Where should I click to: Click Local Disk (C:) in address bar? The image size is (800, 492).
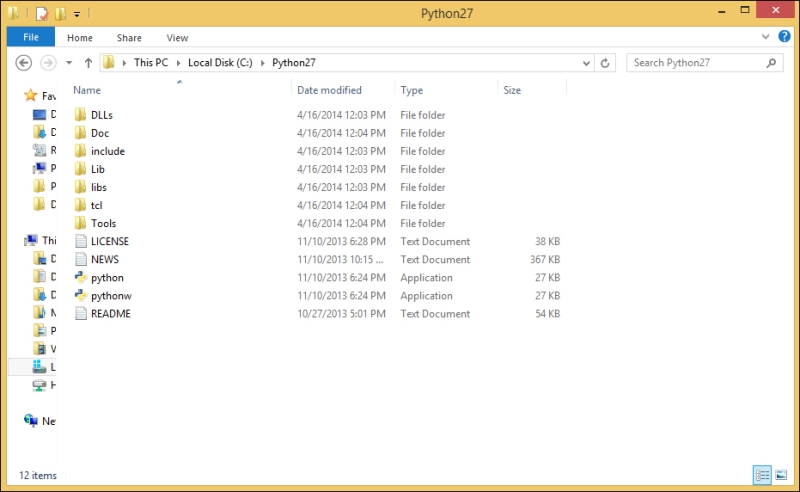[220, 63]
